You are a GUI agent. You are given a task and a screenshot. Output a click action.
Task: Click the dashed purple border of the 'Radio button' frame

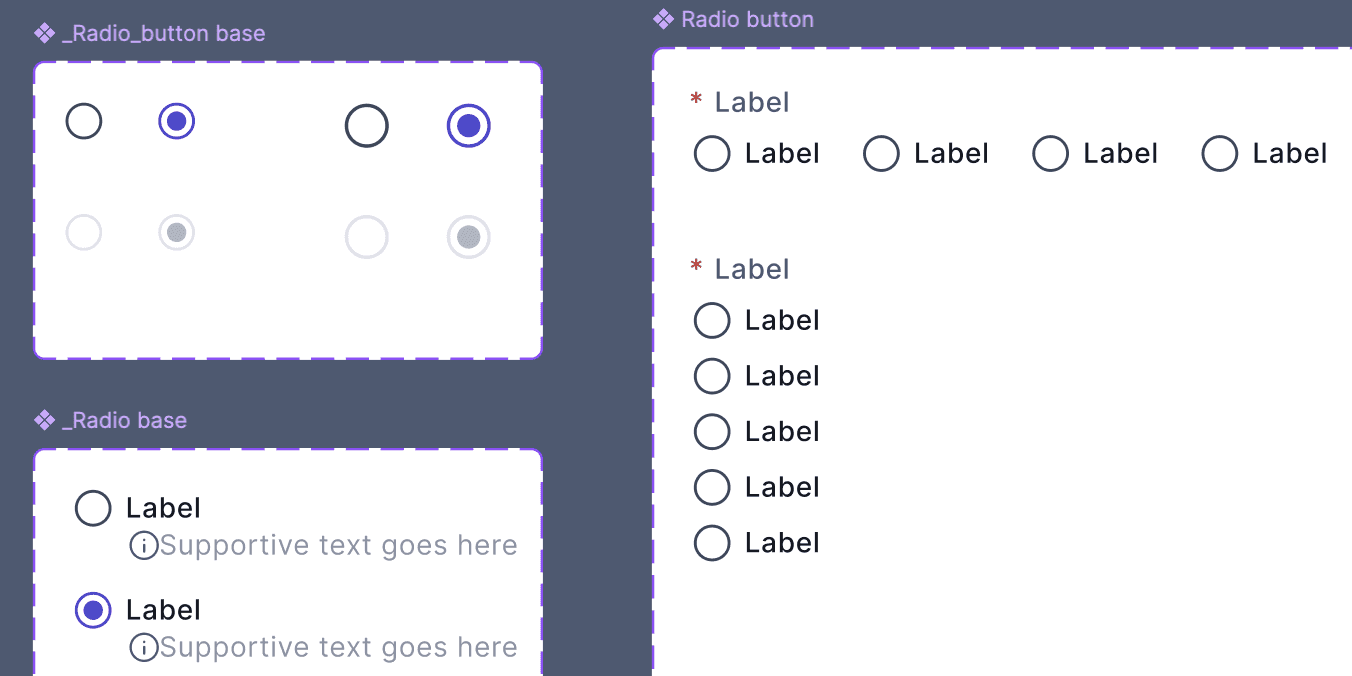[1000, 46]
